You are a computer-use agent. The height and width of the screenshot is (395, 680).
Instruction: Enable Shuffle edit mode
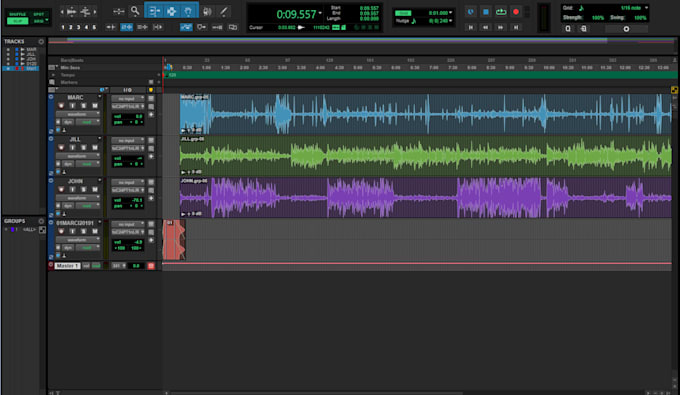(x=17, y=14)
